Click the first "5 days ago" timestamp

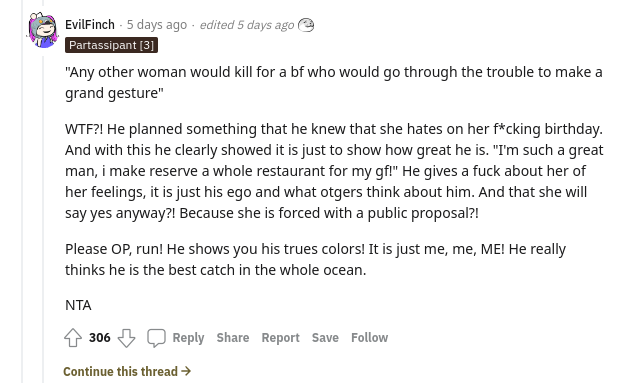point(157,25)
